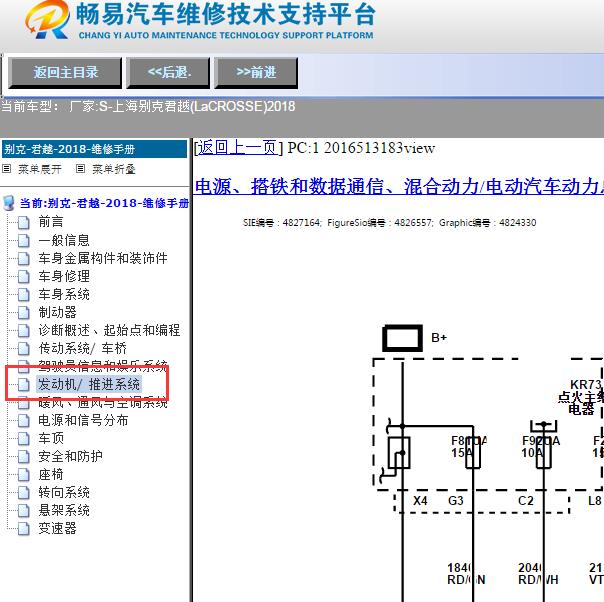Click the Graphic编号: 4824330 text

point(487,222)
